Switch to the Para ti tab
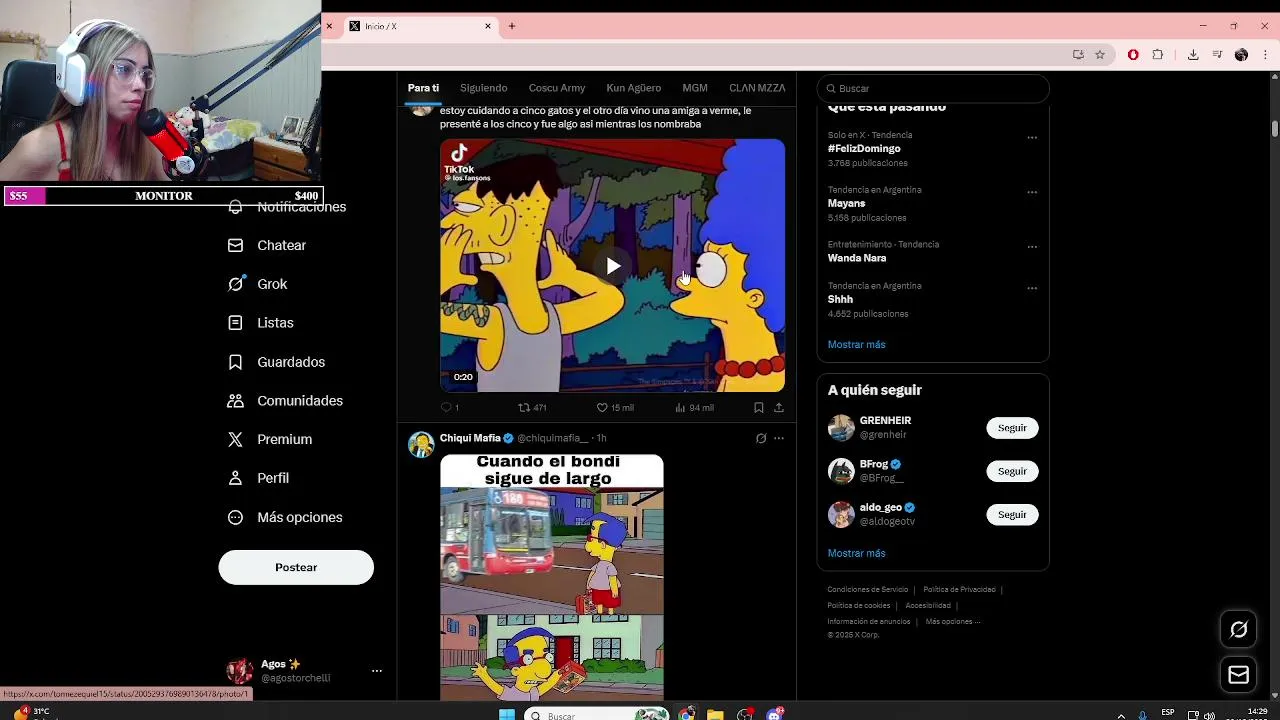1280x720 pixels. pyautogui.click(x=423, y=88)
